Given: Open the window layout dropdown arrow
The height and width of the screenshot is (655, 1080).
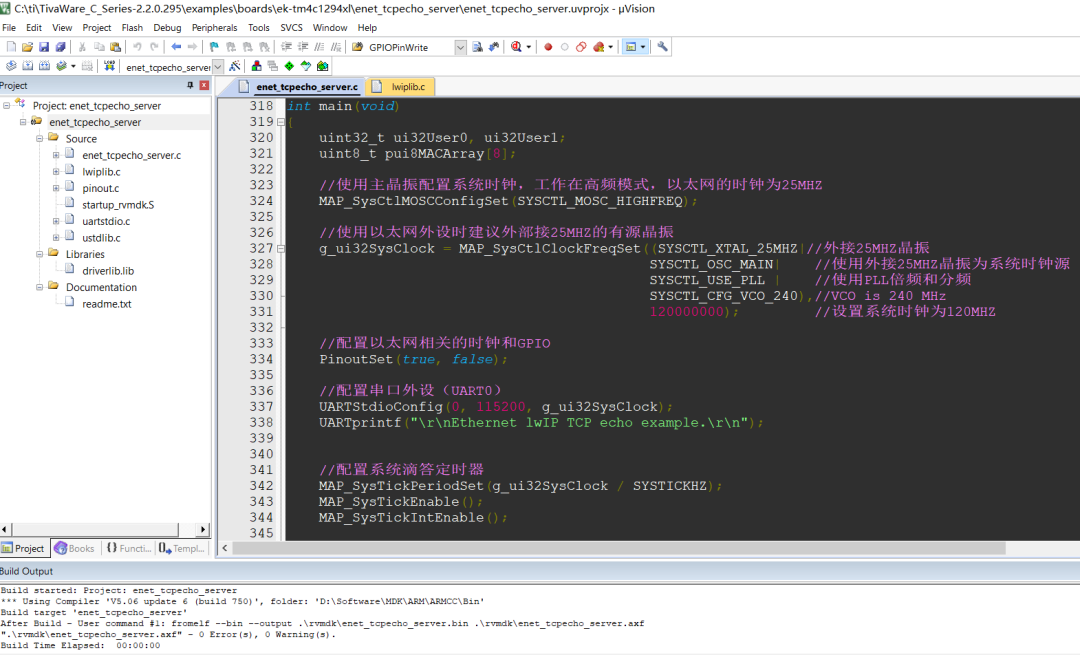Looking at the screenshot, I should tap(643, 47).
